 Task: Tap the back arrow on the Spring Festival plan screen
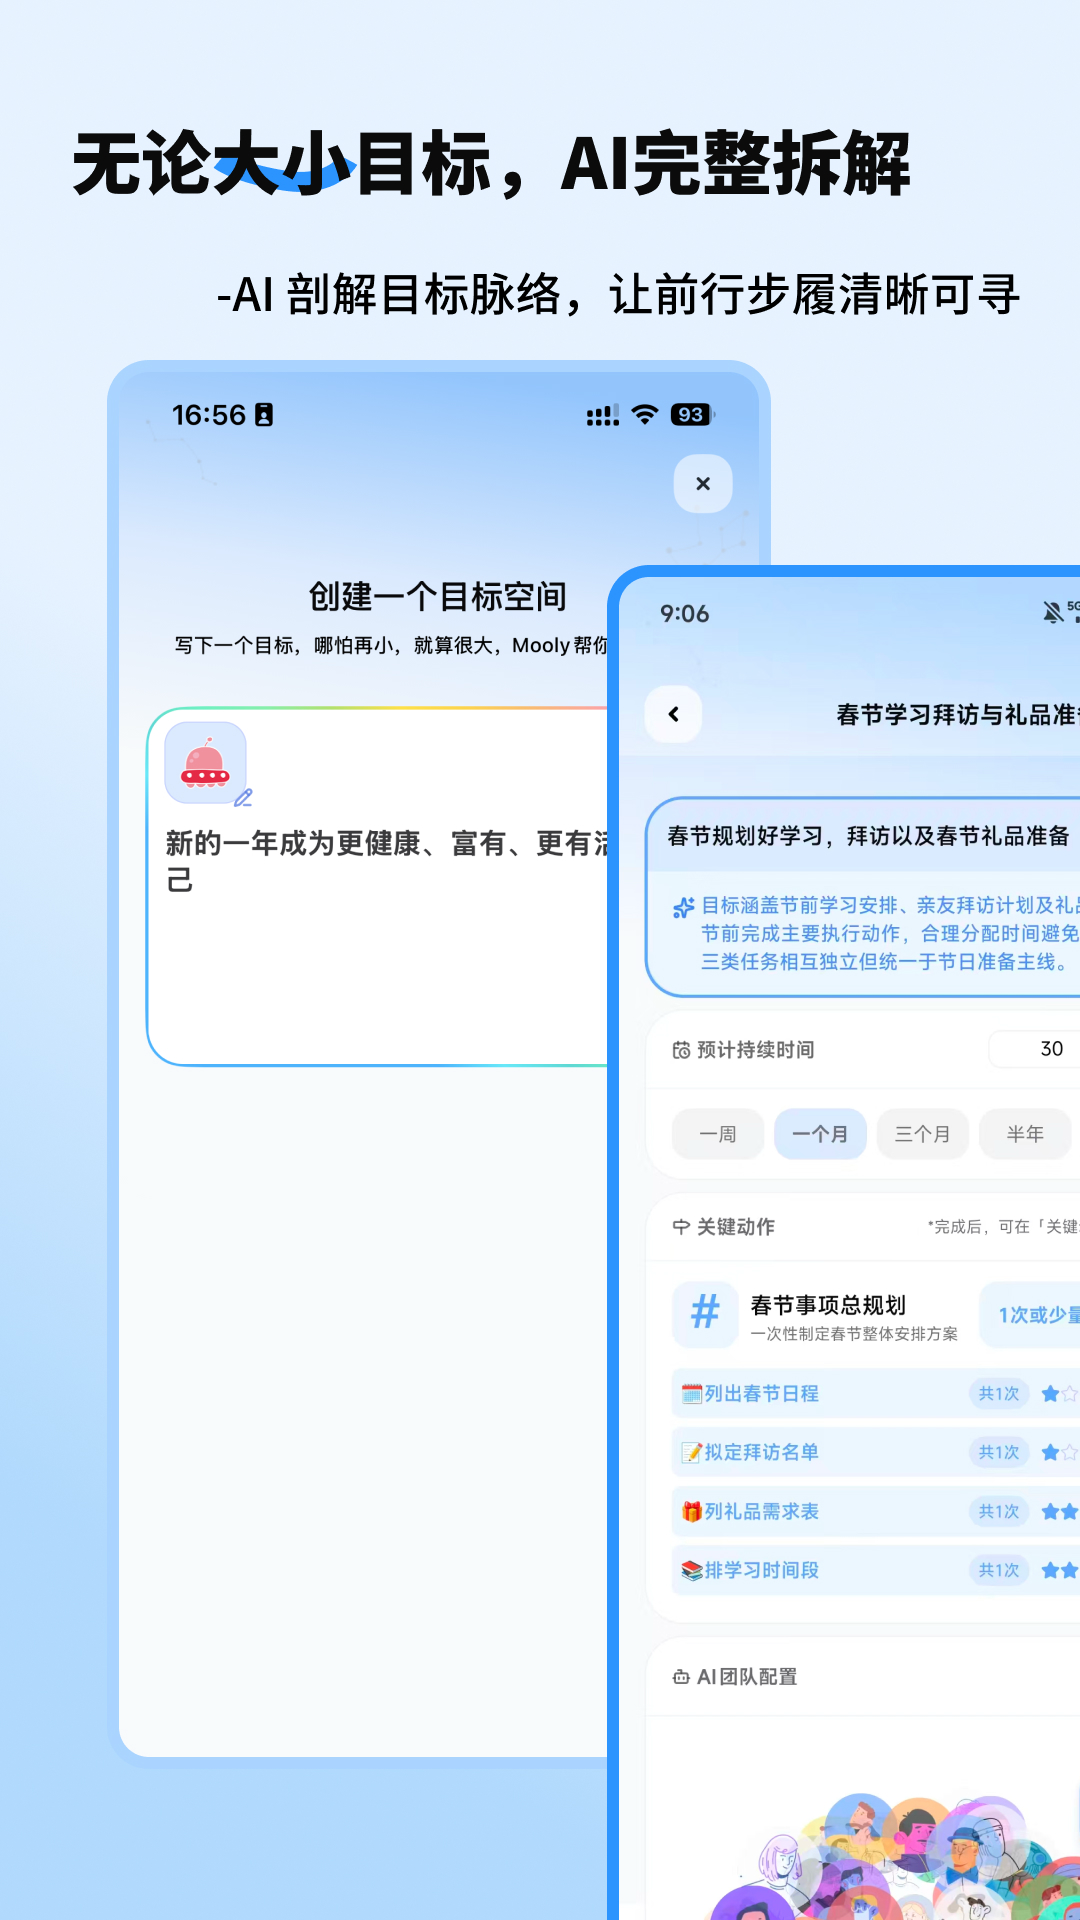click(674, 714)
